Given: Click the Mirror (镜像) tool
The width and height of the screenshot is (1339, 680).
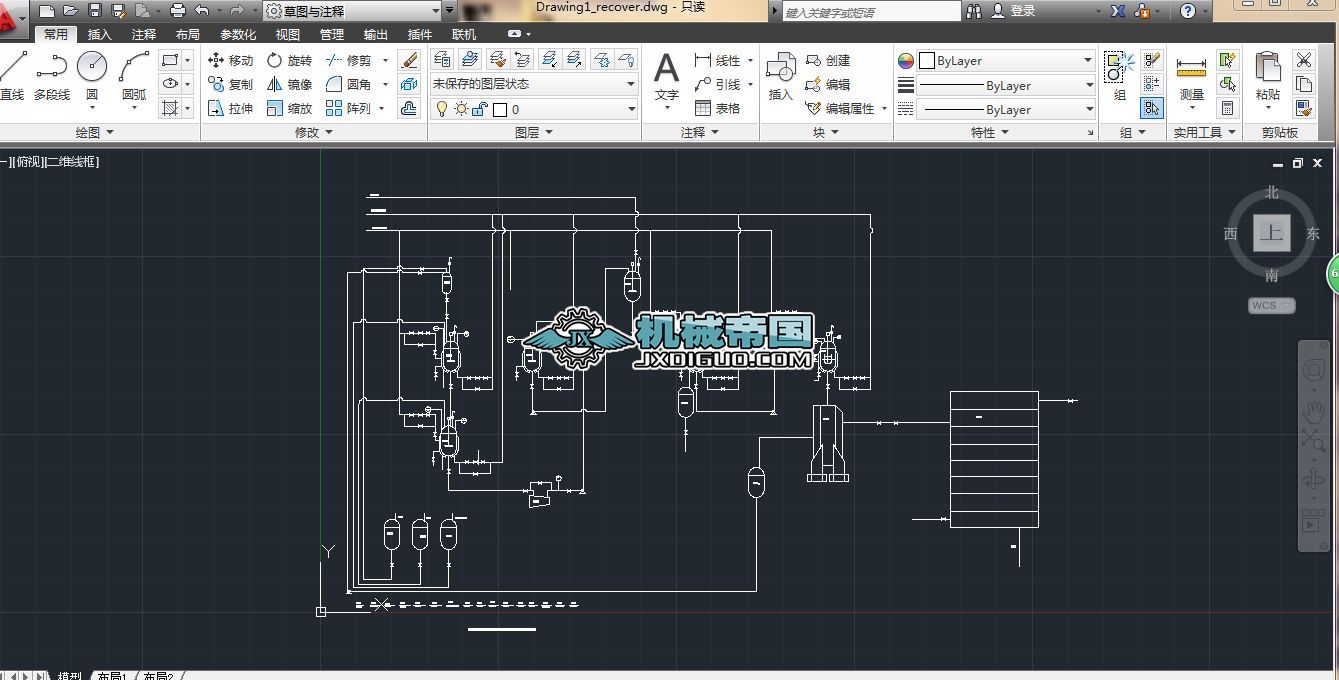Looking at the screenshot, I should (x=289, y=85).
